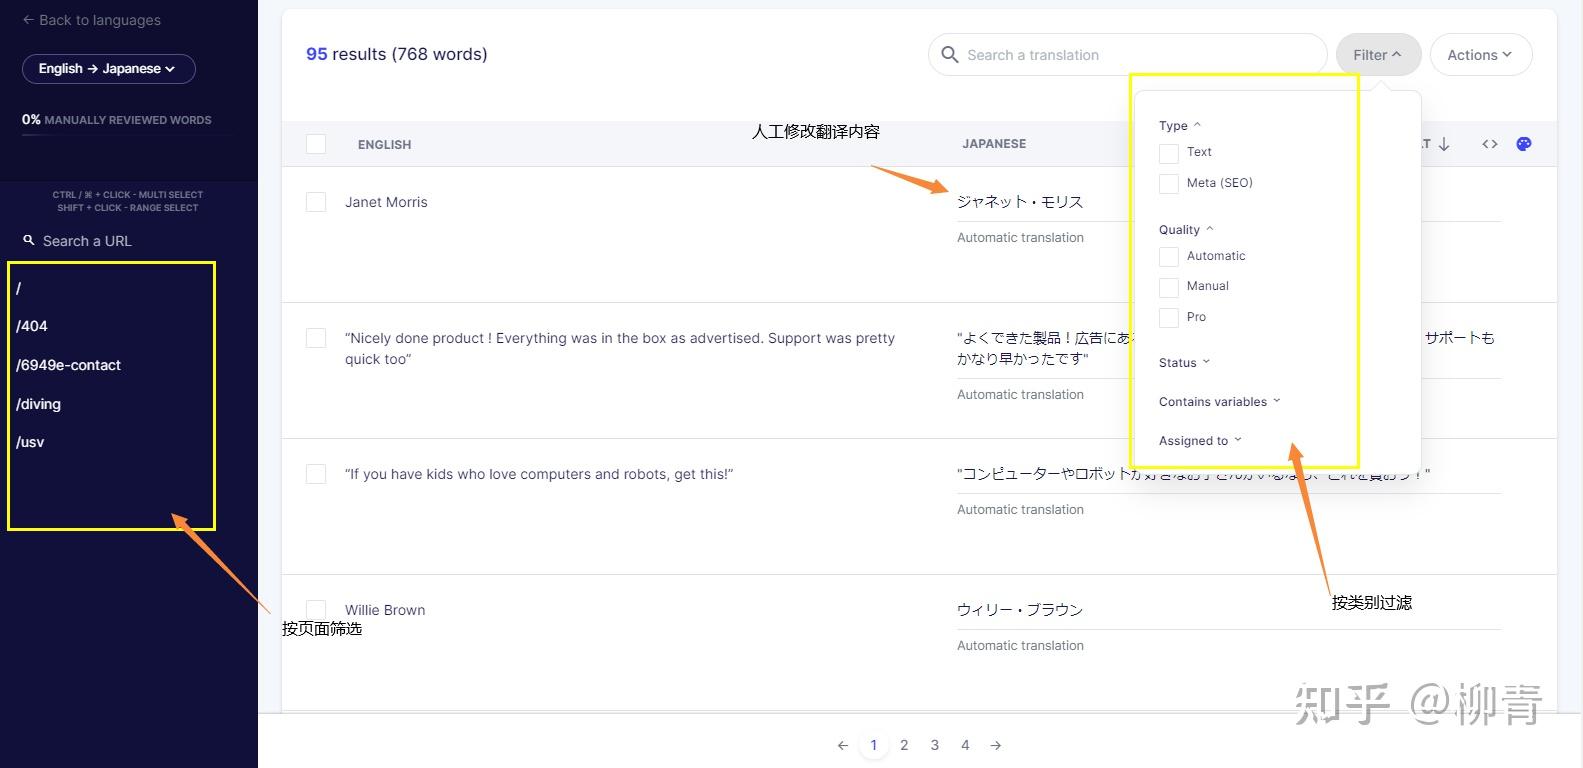Filter by Pro quality

pyautogui.click(x=1168, y=318)
